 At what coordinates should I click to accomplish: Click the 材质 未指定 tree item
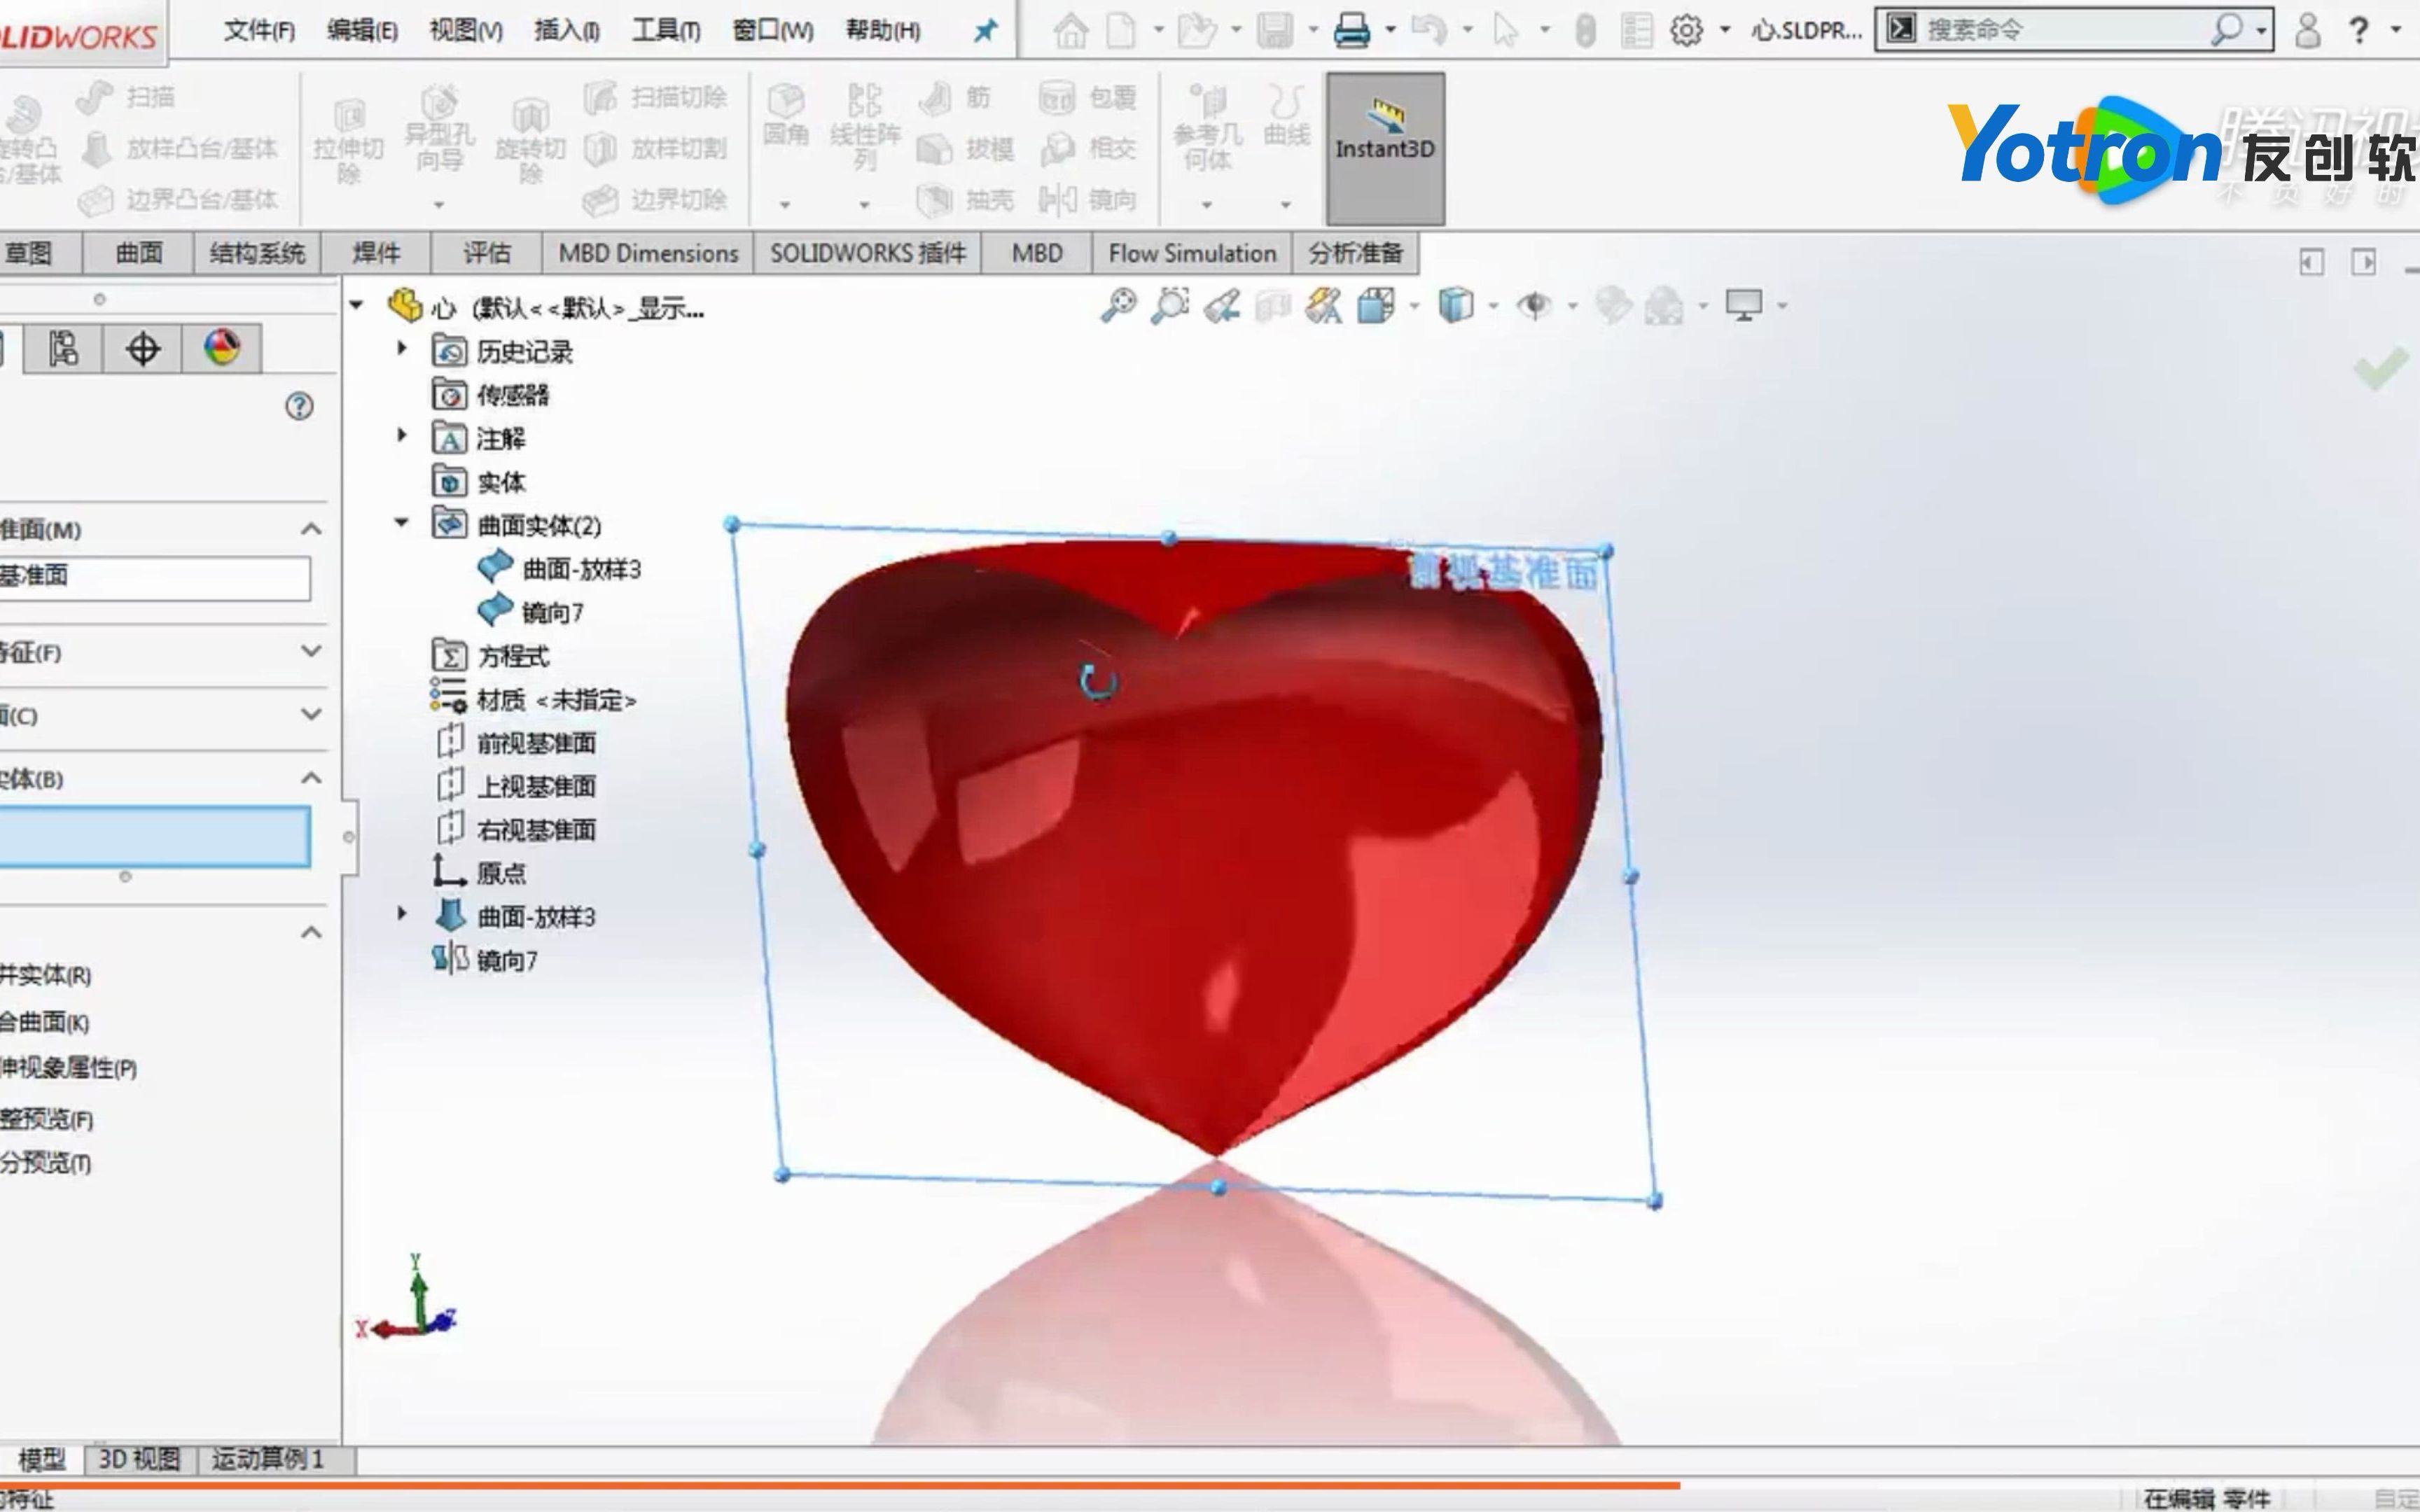click(x=557, y=699)
